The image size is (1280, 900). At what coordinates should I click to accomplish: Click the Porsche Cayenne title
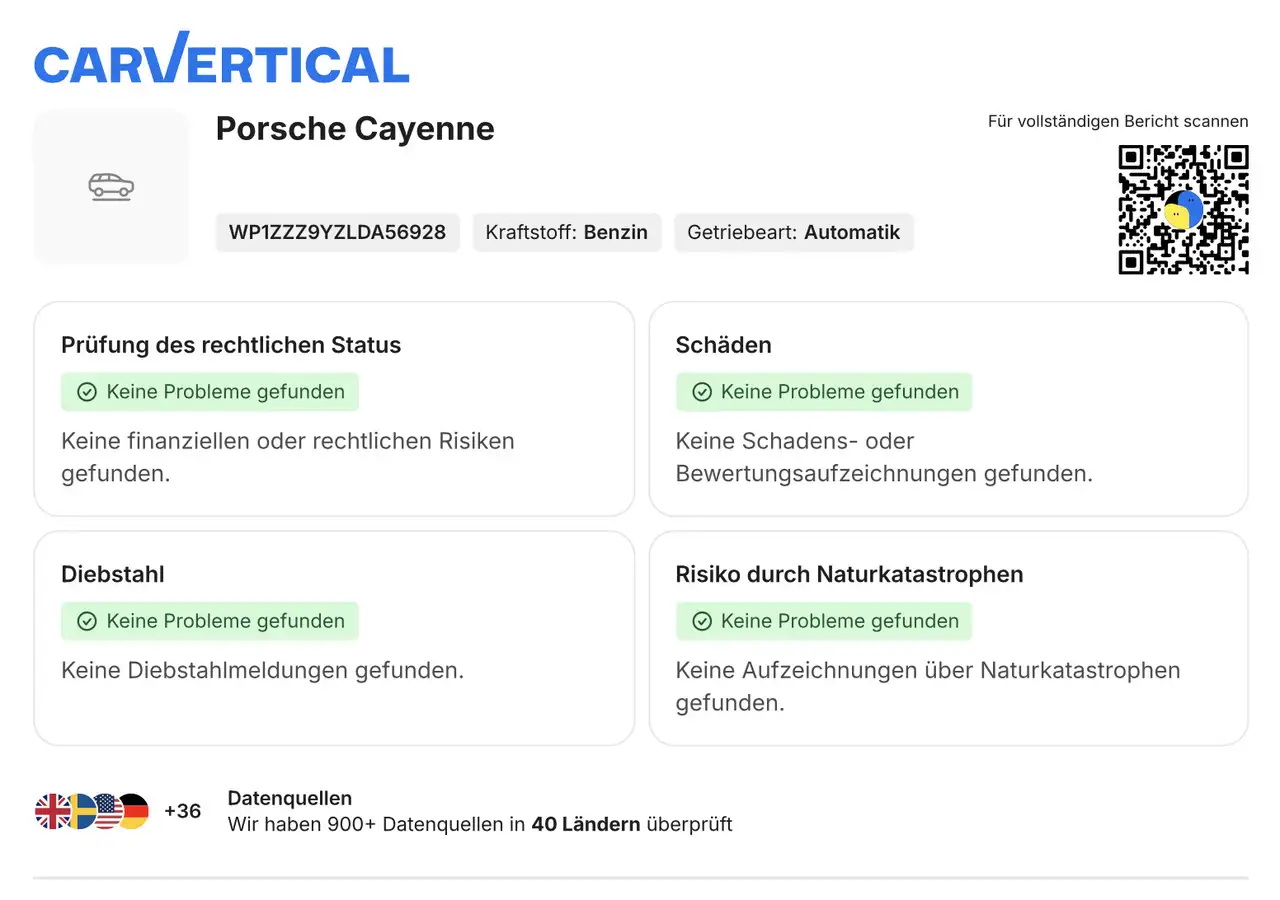point(355,128)
